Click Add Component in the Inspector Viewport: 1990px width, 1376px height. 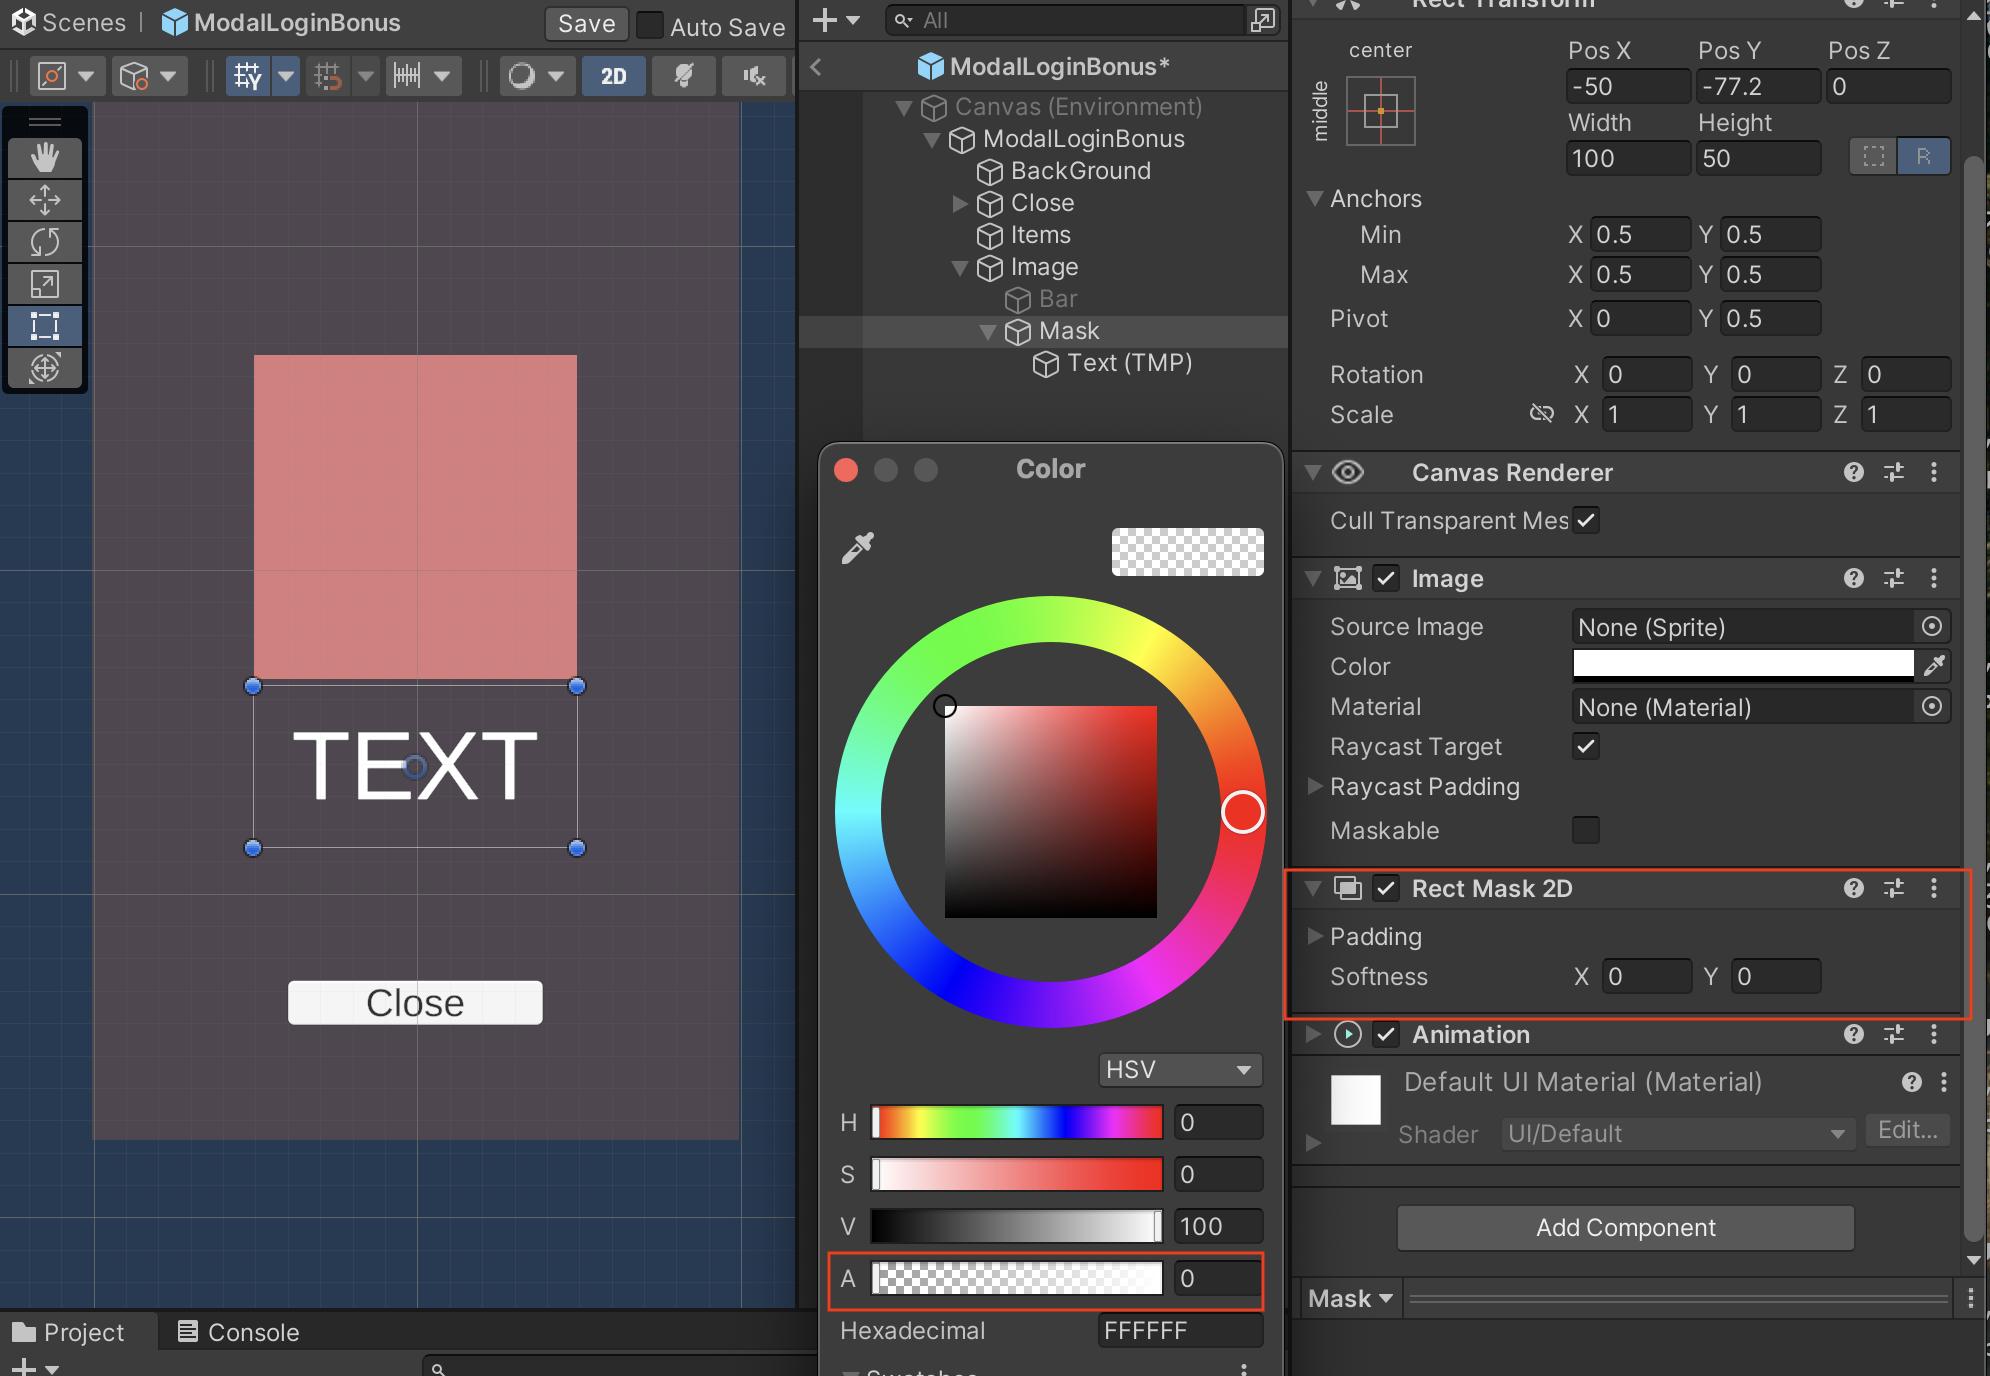click(x=1624, y=1228)
